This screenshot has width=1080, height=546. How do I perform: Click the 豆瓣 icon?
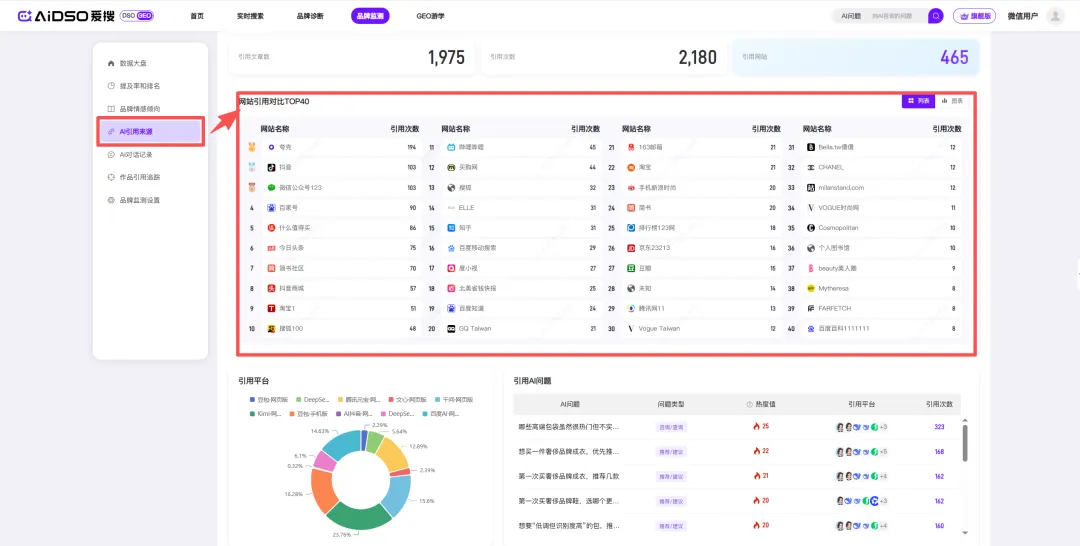632,268
